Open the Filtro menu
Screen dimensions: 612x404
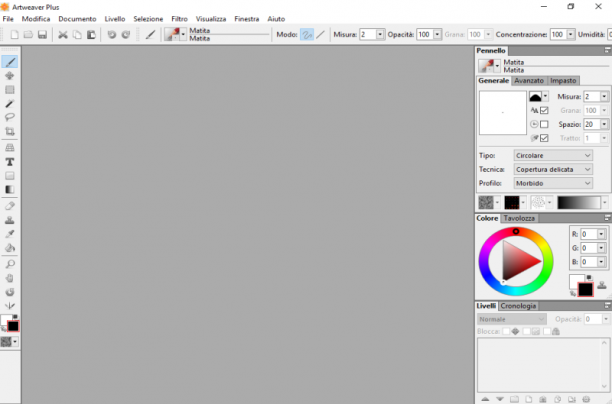click(x=180, y=19)
